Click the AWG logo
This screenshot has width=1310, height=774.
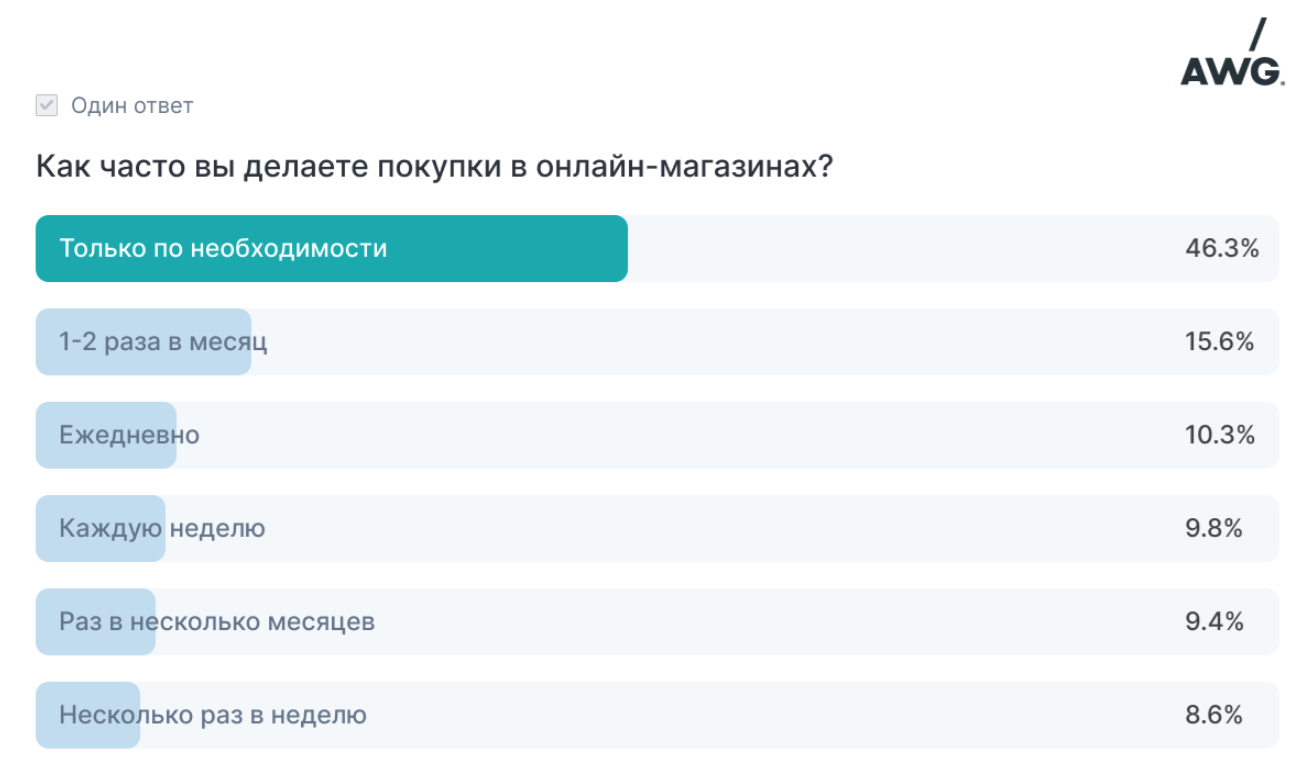1231,52
